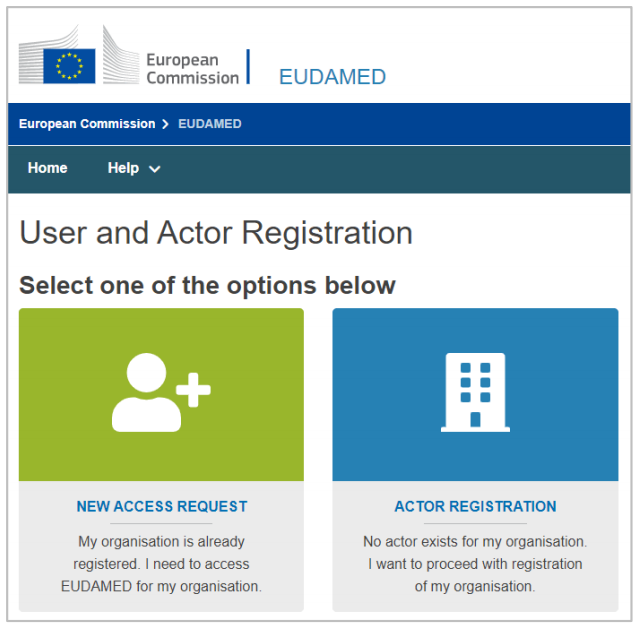Image resolution: width=641 pixels, height=631 pixels.
Task: Click the EUDAMED title in the header
Action: (x=332, y=77)
